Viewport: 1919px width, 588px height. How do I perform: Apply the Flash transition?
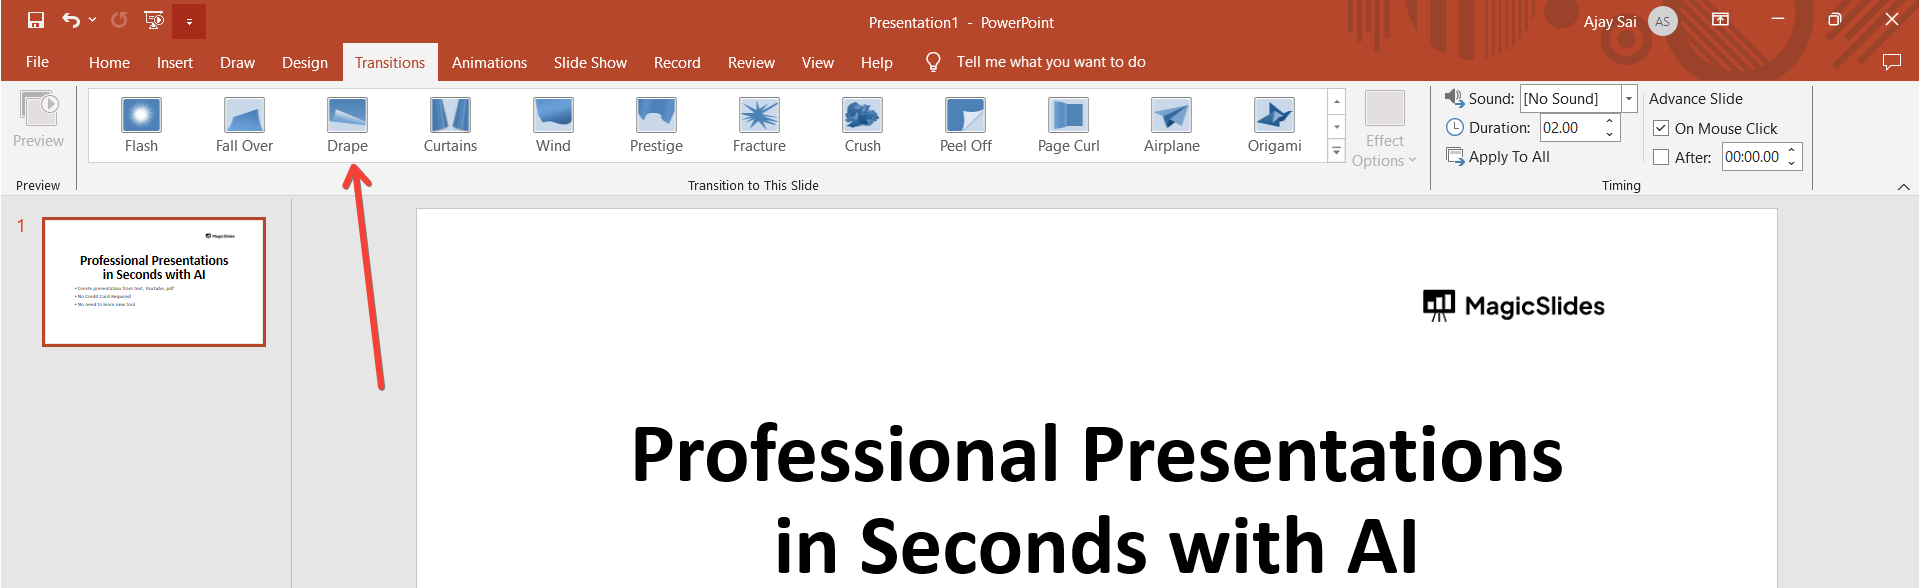point(141,125)
